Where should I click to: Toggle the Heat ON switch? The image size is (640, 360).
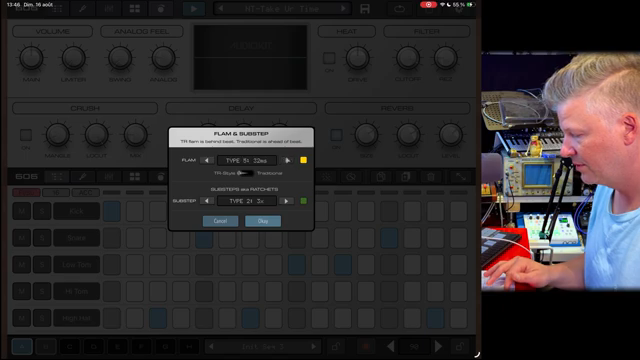pyautogui.click(x=329, y=58)
